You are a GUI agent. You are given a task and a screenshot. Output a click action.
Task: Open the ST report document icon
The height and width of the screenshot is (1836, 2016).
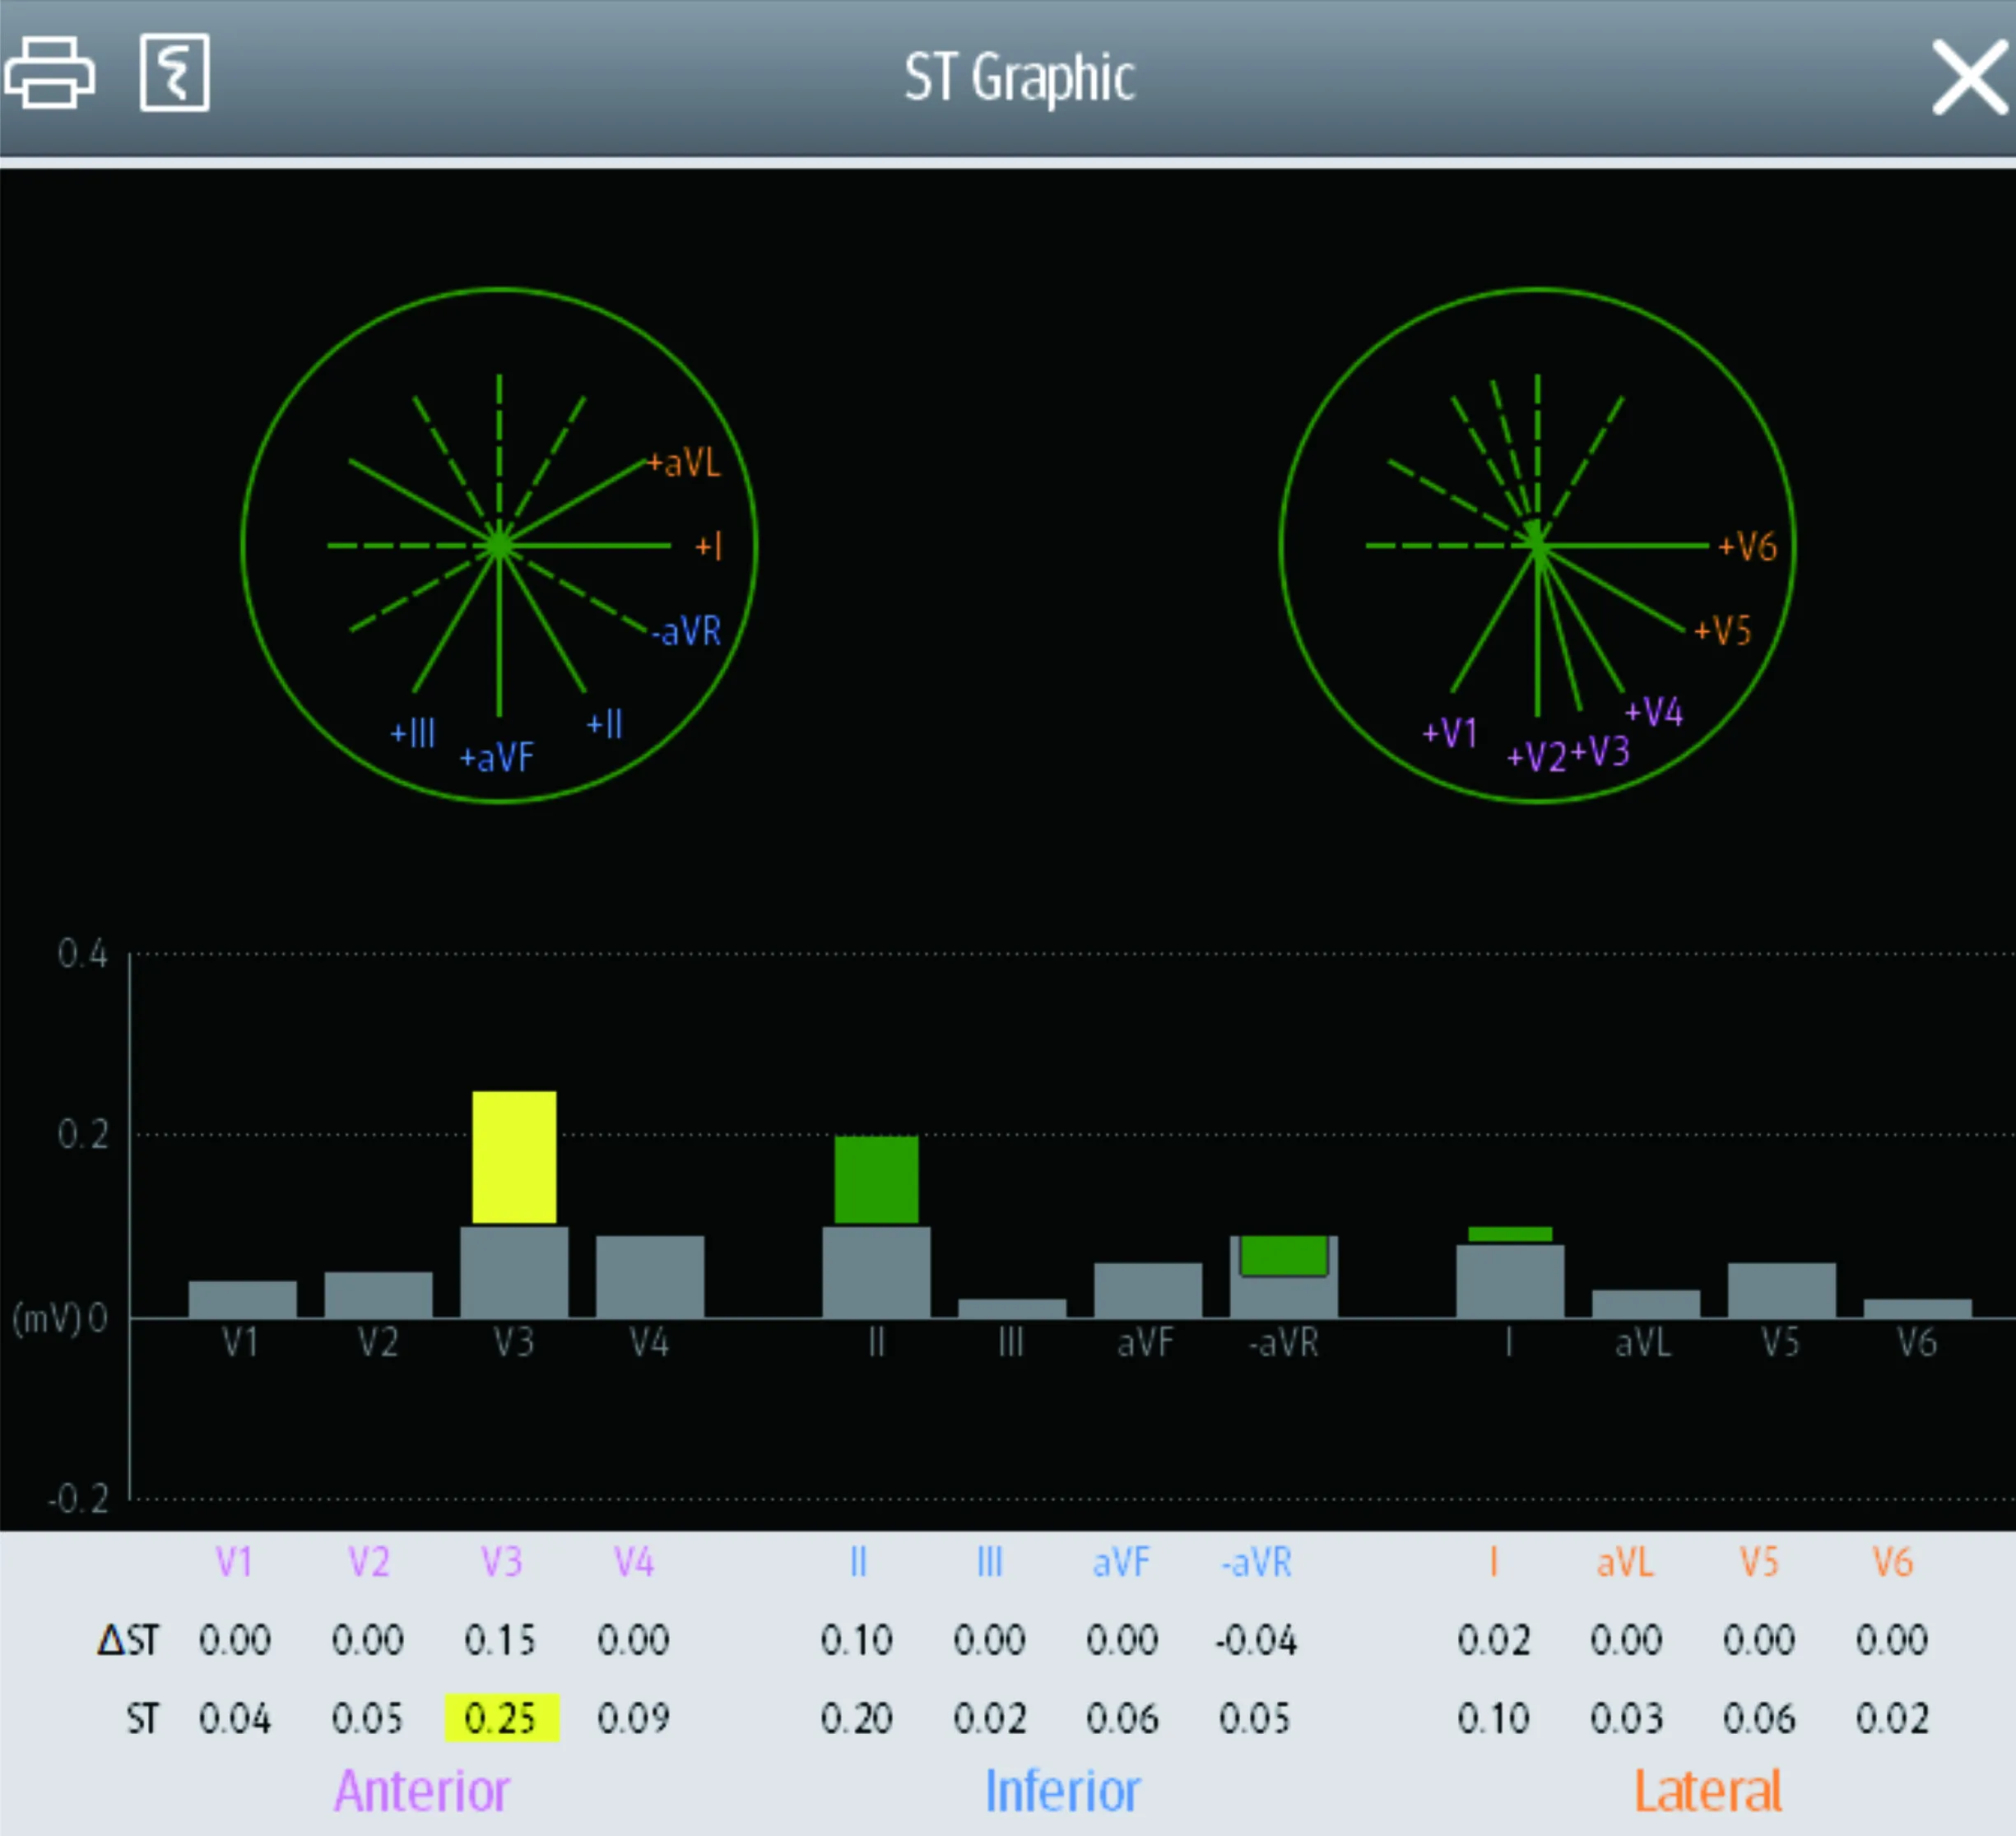(x=174, y=73)
